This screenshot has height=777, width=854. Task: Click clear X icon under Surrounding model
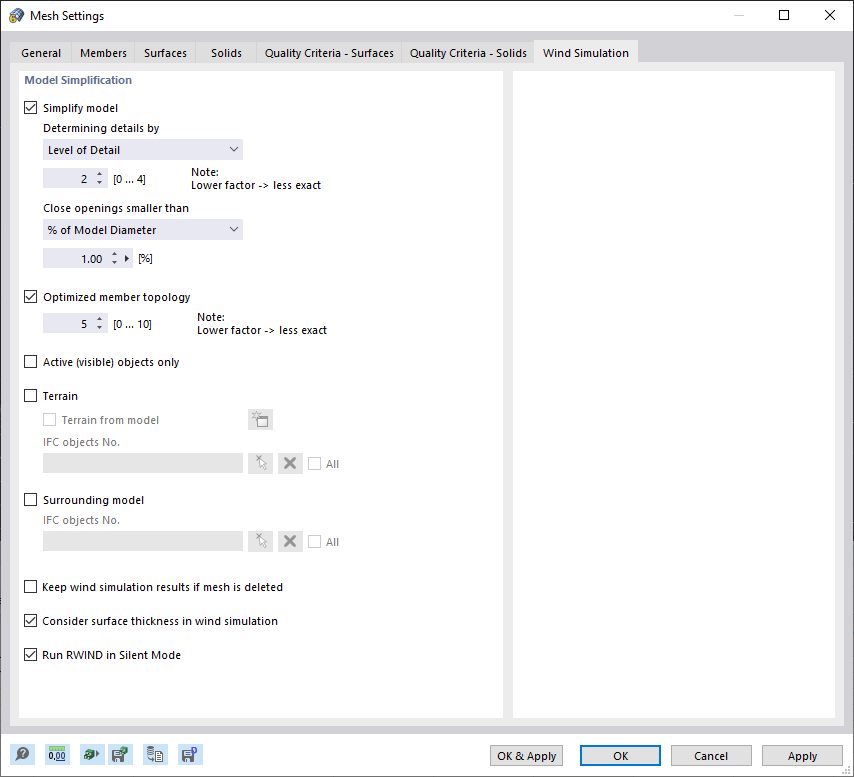coord(290,541)
